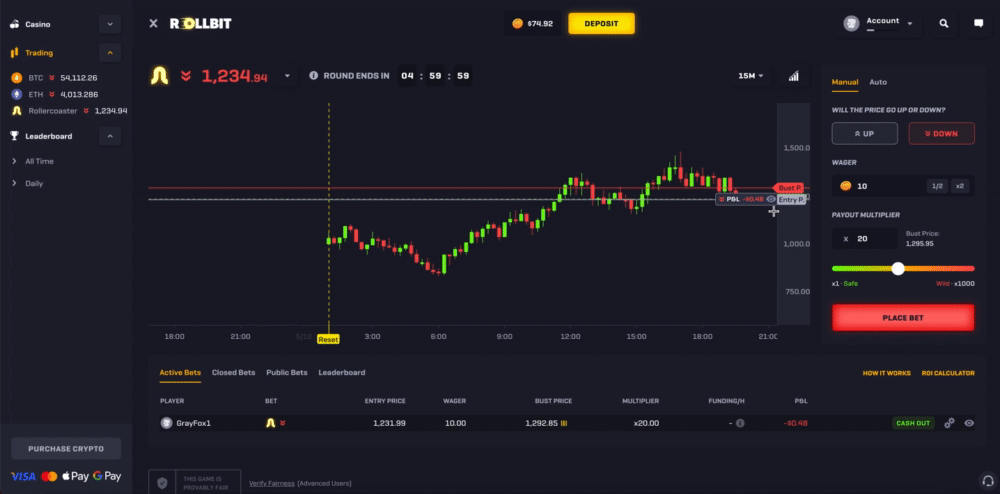This screenshot has width=1000, height=494.
Task: Select ETH 4,013.286 in the sidebar
Action: pyautogui.click(x=54, y=94)
